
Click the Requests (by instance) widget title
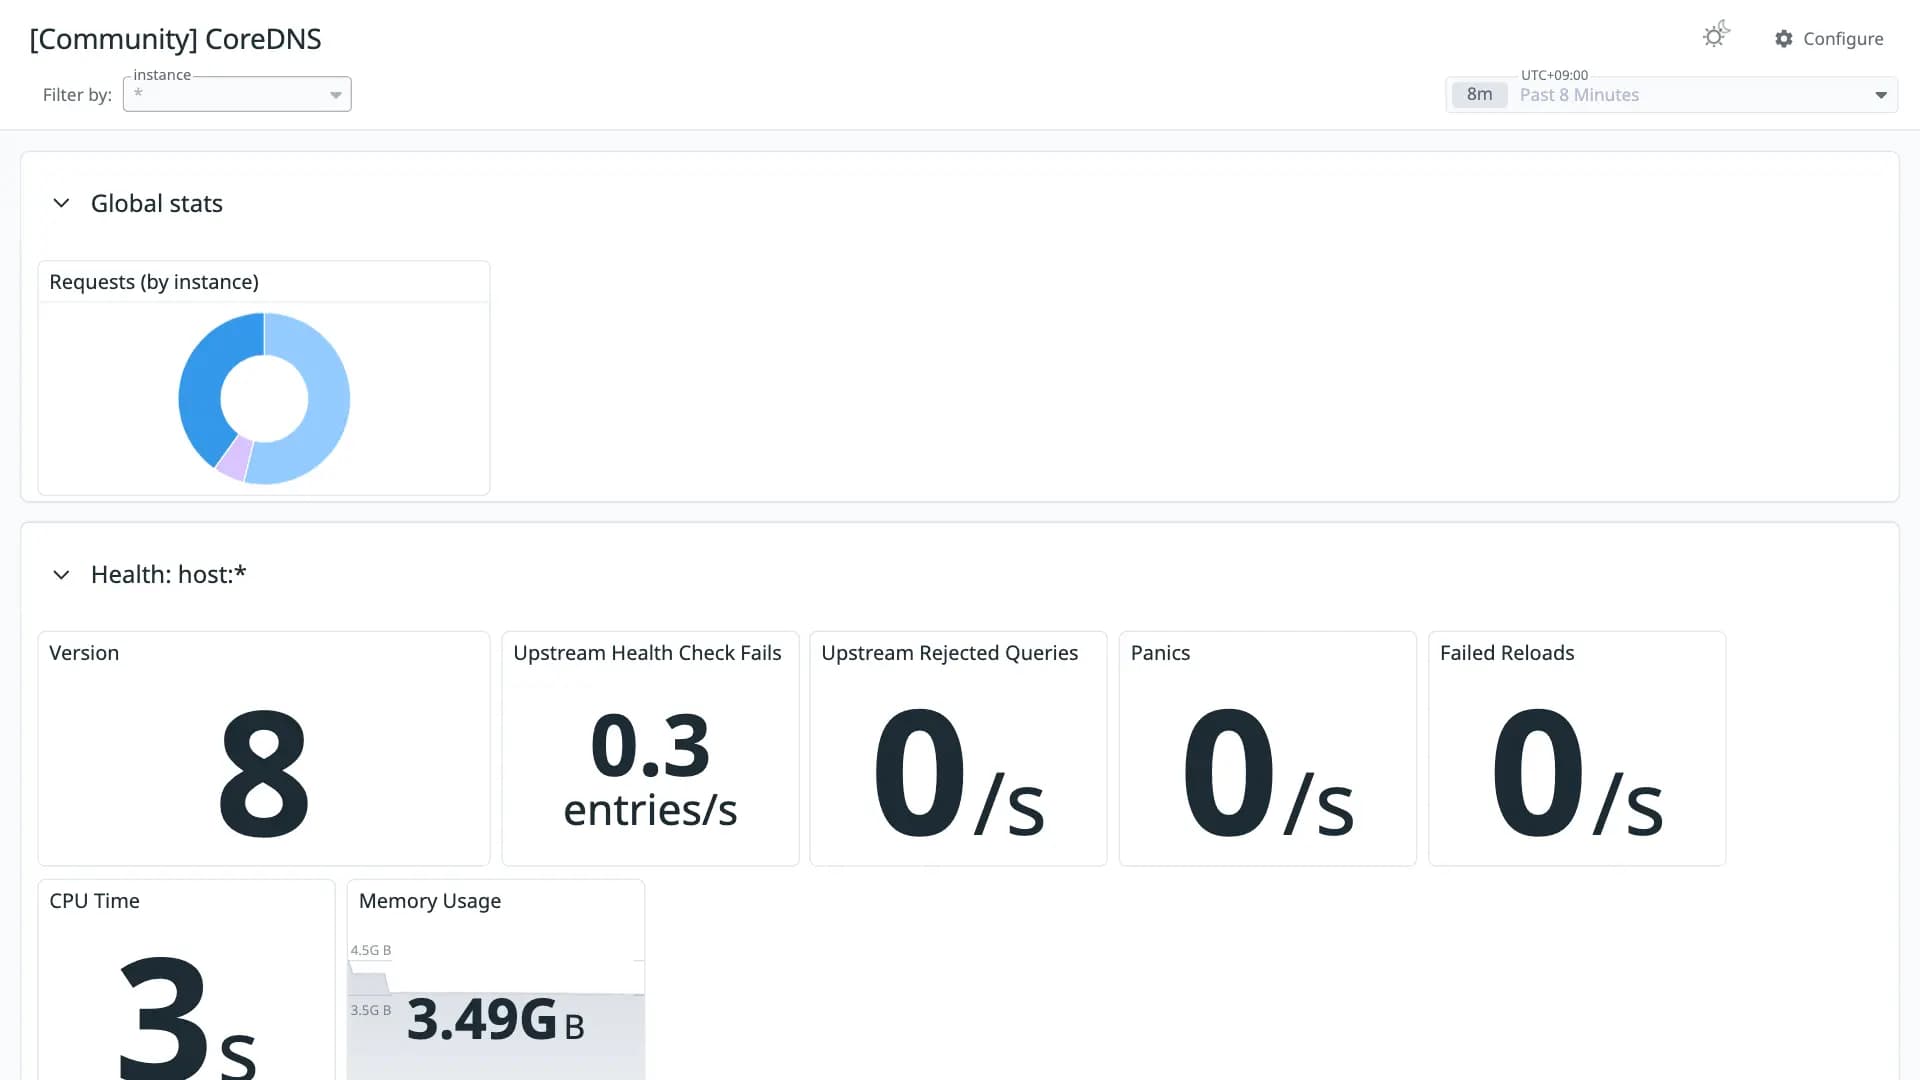point(154,282)
